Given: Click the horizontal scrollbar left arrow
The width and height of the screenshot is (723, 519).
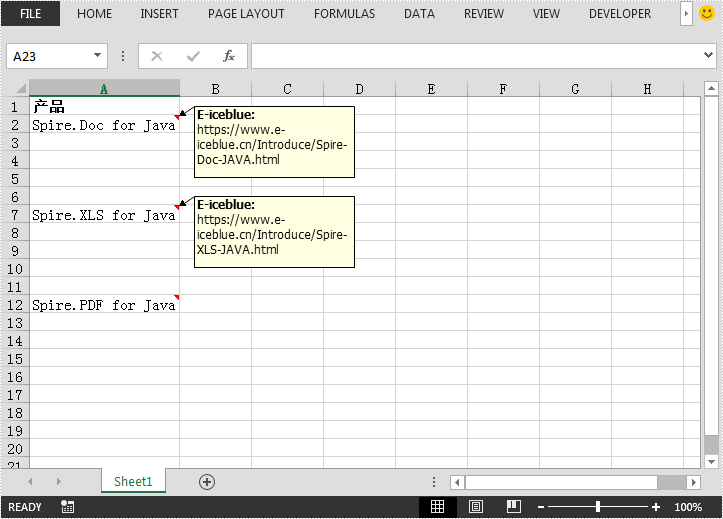Looking at the screenshot, I should click(457, 483).
